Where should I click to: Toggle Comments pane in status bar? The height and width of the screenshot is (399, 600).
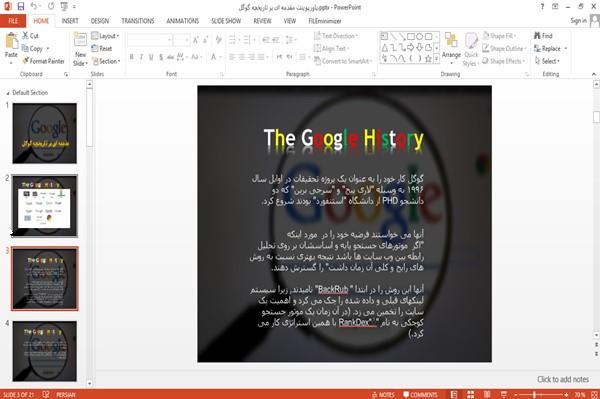[420, 395]
